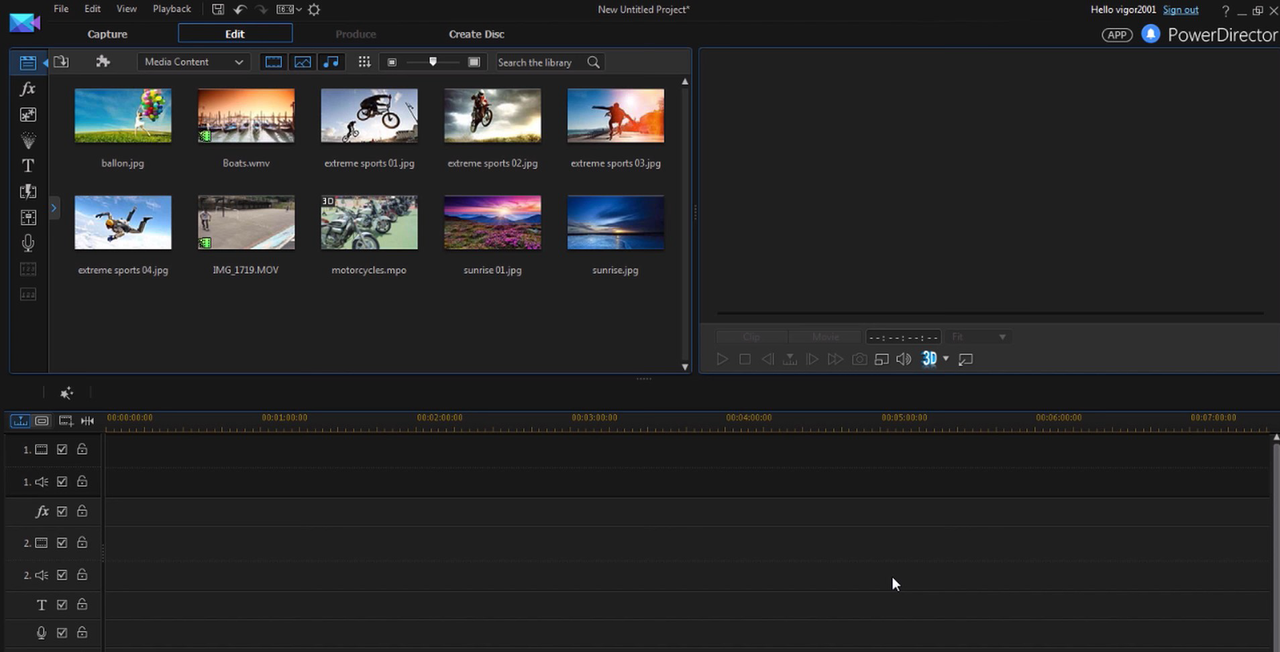The width and height of the screenshot is (1280, 652).
Task: Expand the library explorer side arrow
Action: click(54, 208)
